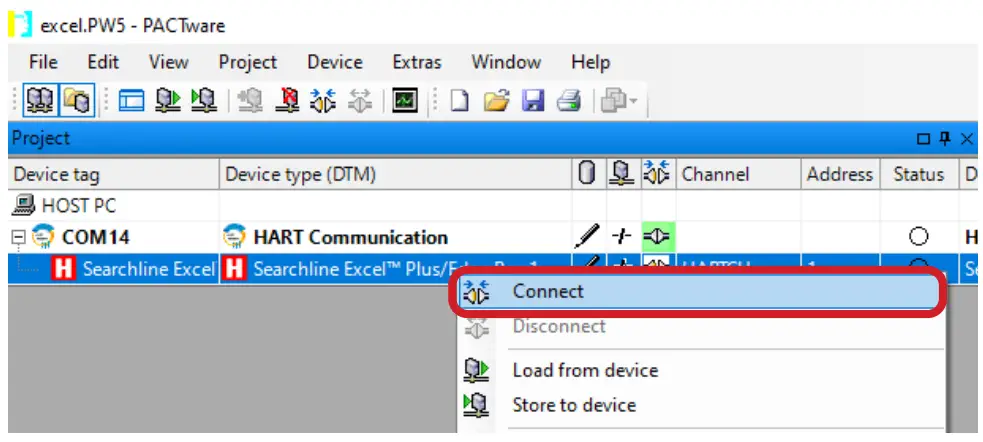Click the remove device red X icon
The image size is (983, 442).
[x=287, y=100]
